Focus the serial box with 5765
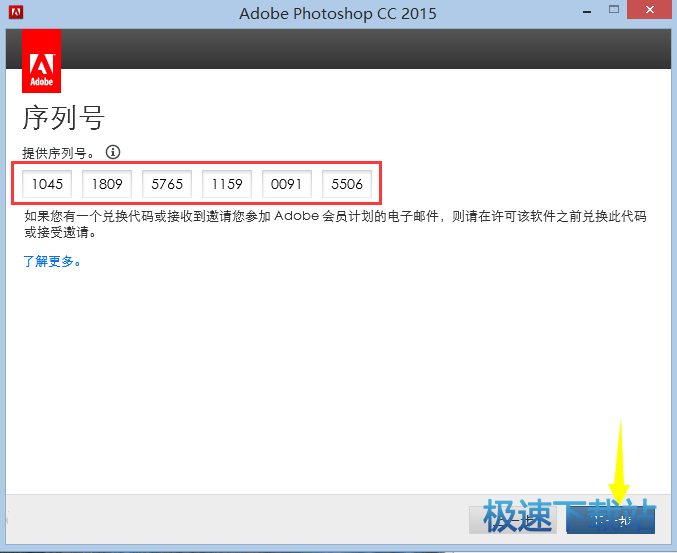 click(167, 184)
